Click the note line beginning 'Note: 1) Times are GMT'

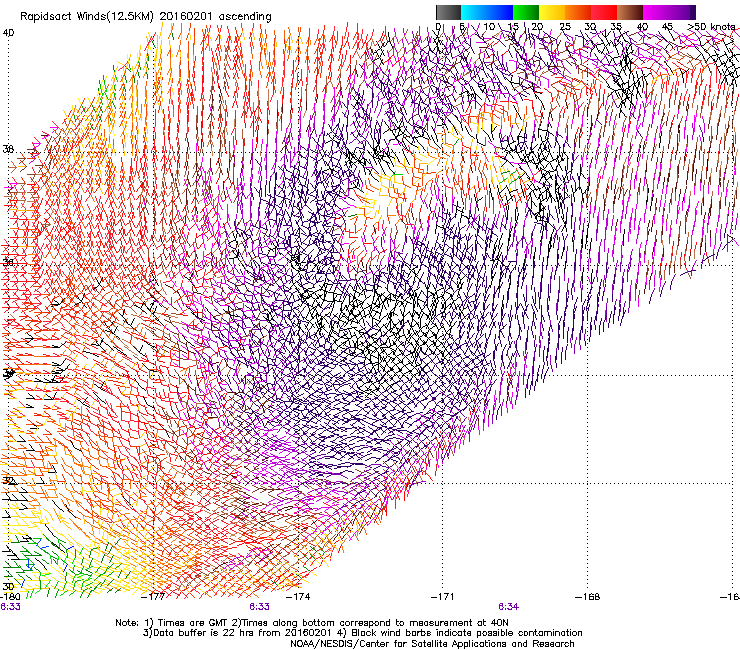pos(312,623)
